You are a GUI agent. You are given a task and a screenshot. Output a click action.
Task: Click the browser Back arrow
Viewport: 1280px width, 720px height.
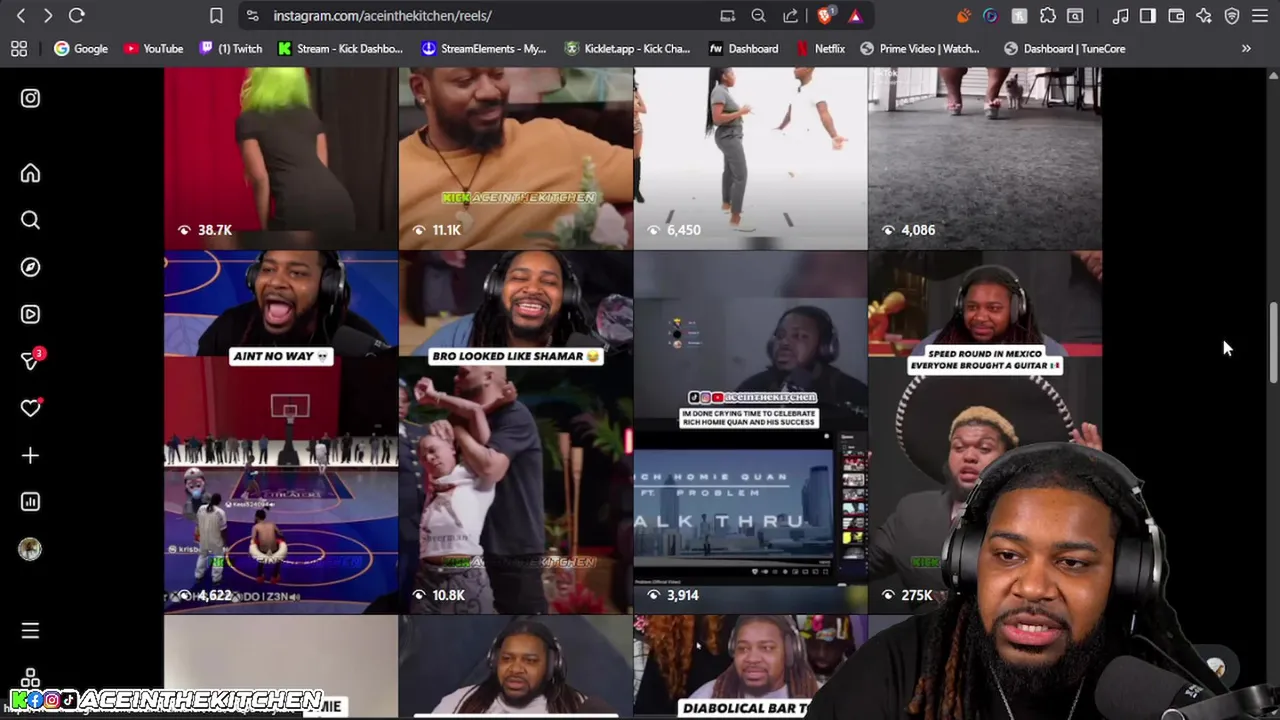click(21, 15)
